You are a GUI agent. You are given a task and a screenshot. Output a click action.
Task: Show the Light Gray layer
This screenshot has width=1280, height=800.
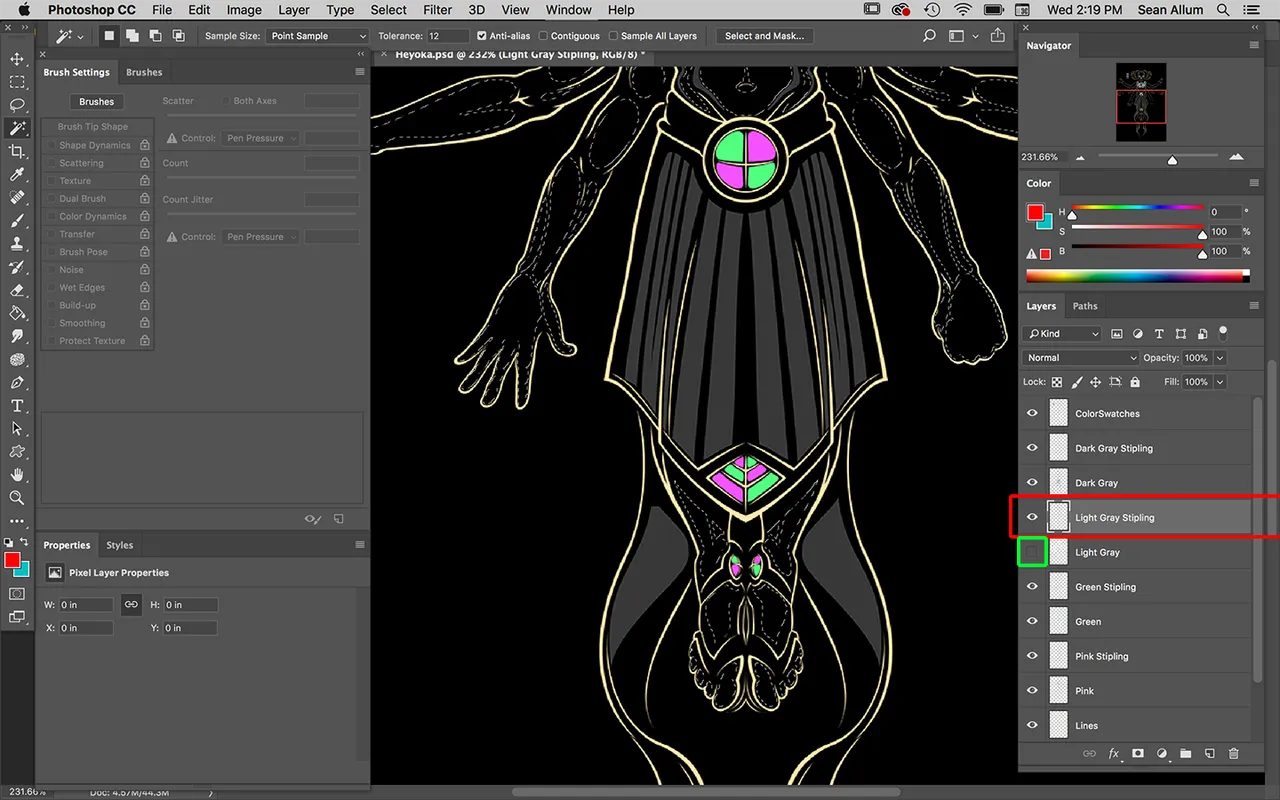point(1032,552)
